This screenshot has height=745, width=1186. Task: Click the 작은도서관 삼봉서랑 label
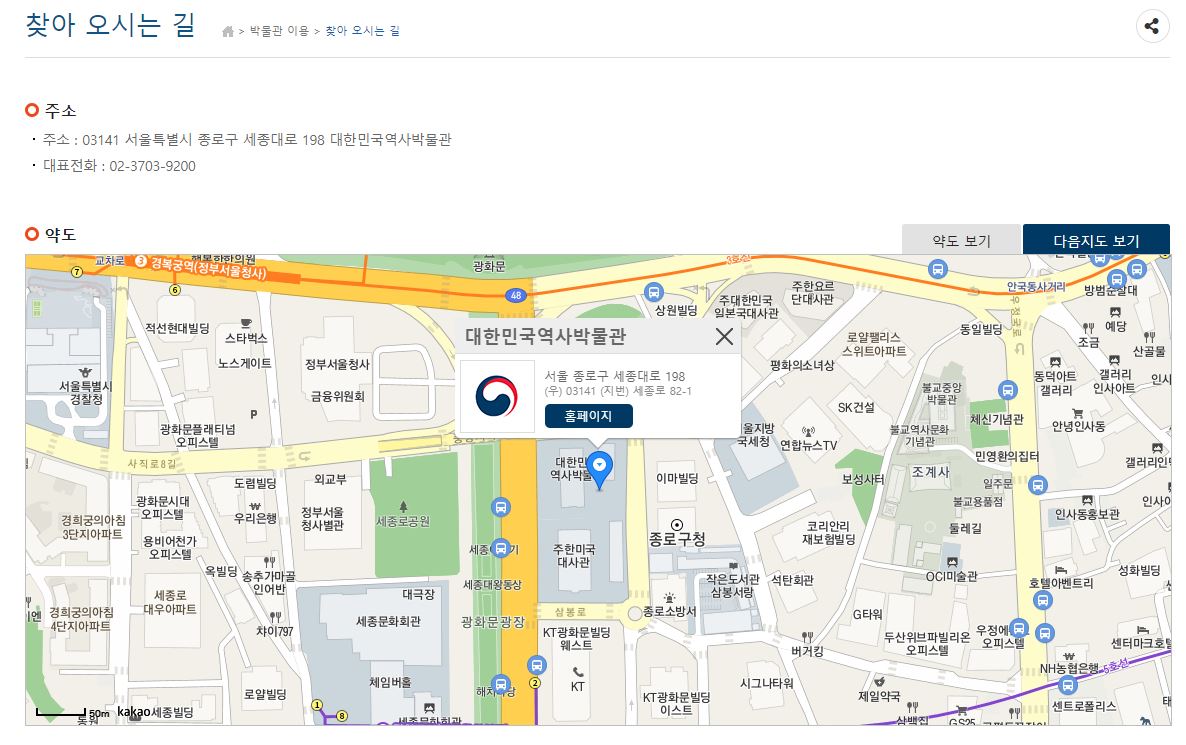point(732,585)
